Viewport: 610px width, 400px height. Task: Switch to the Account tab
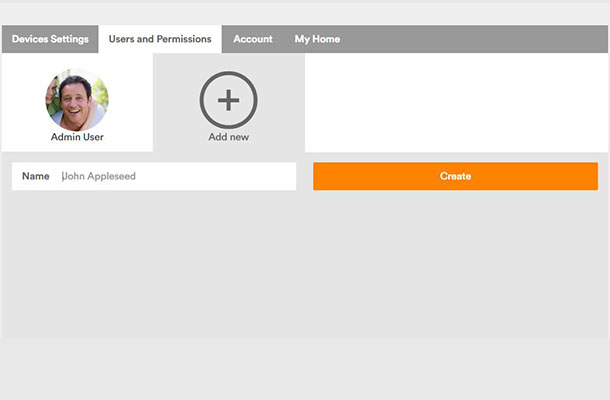tap(253, 39)
